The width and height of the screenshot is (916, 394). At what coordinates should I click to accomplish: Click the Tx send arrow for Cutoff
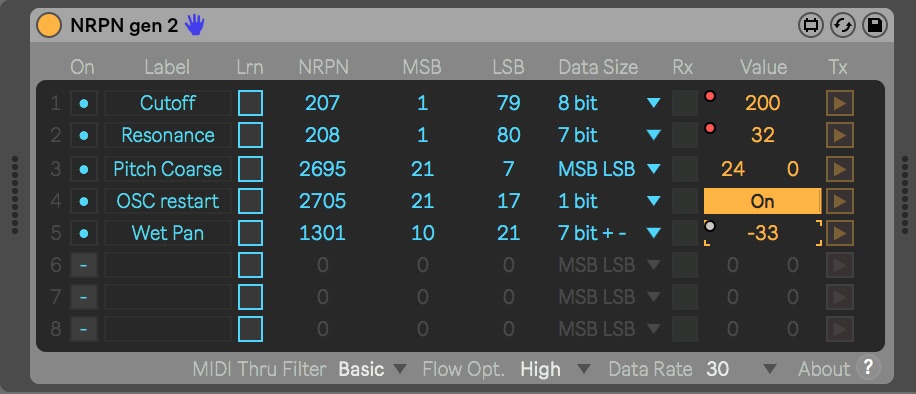(x=839, y=103)
